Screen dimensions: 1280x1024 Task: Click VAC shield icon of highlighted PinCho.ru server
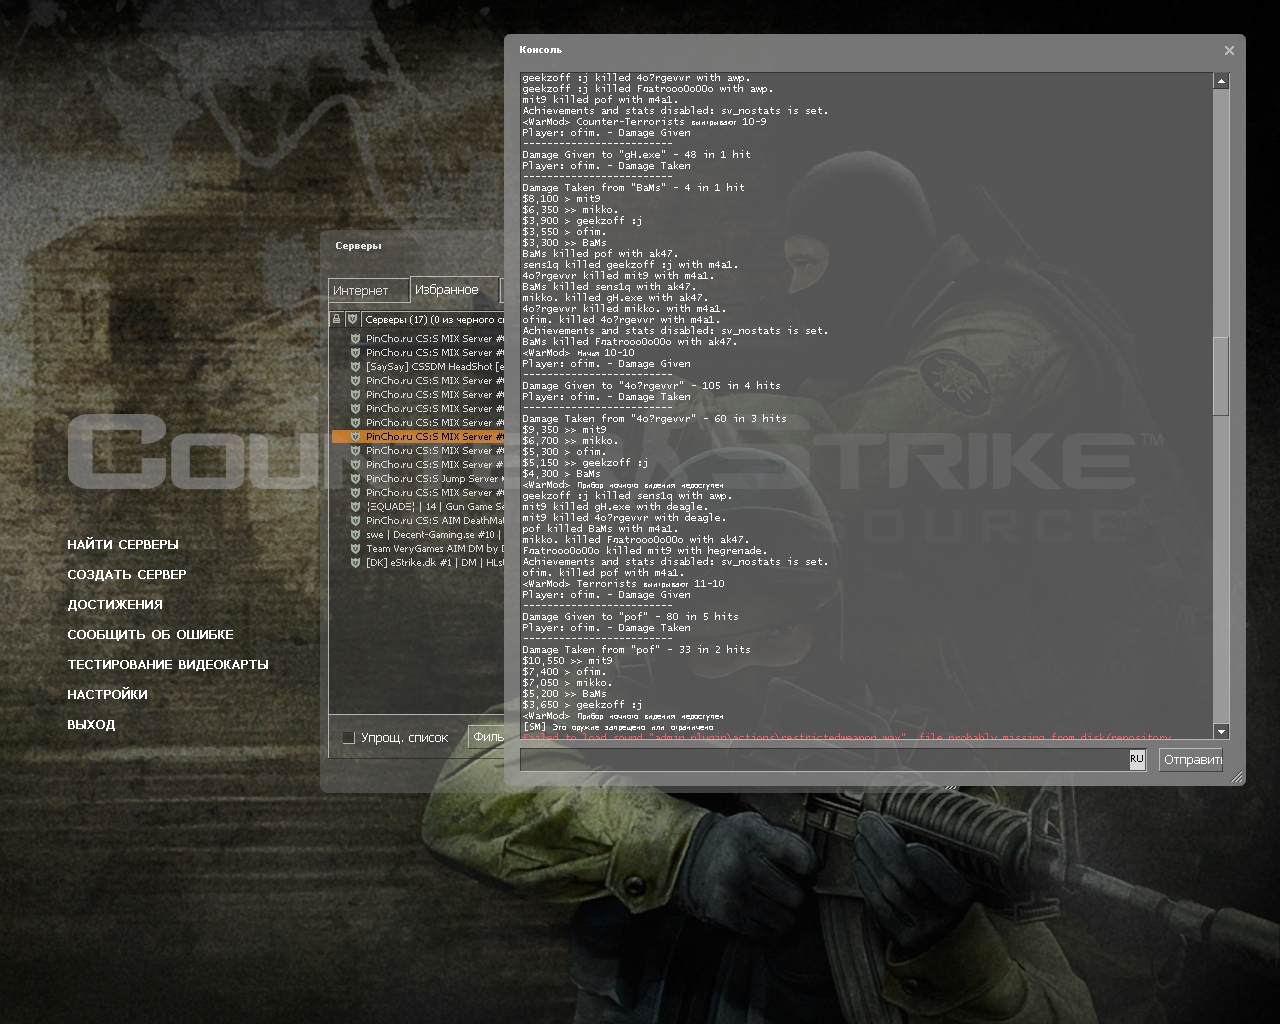(355, 437)
